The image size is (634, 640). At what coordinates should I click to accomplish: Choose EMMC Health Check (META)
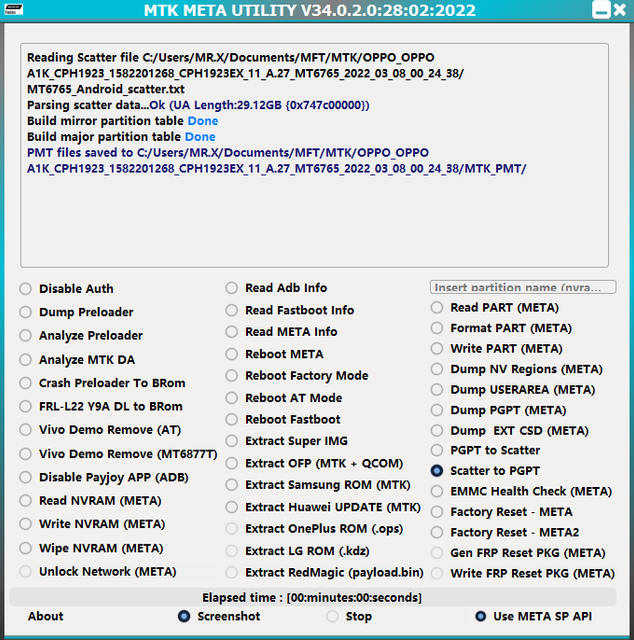pos(437,491)
